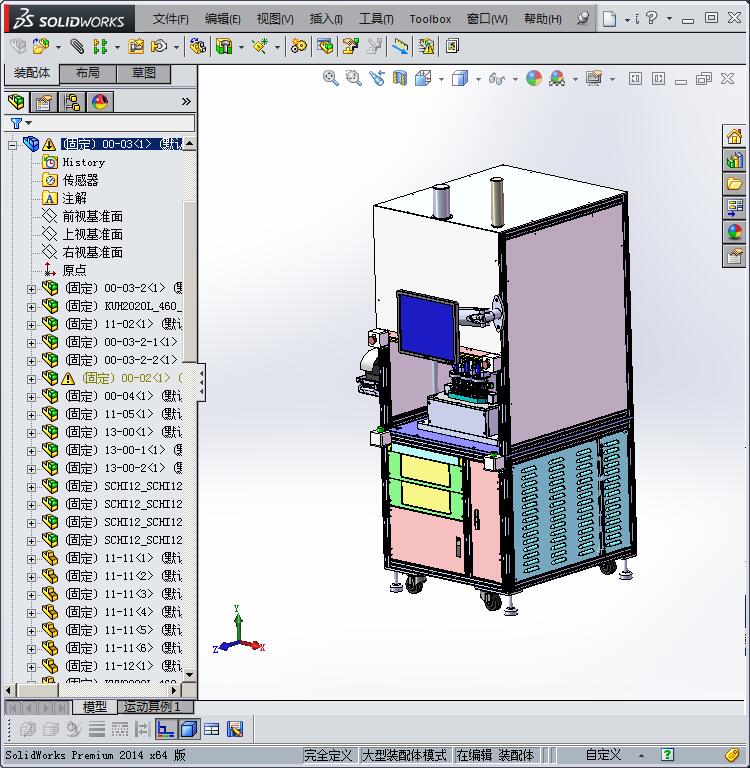Screen dimensions: 750x768
Task: Open the Display Style dropdown arrow
Action: [x=478, y=79]
